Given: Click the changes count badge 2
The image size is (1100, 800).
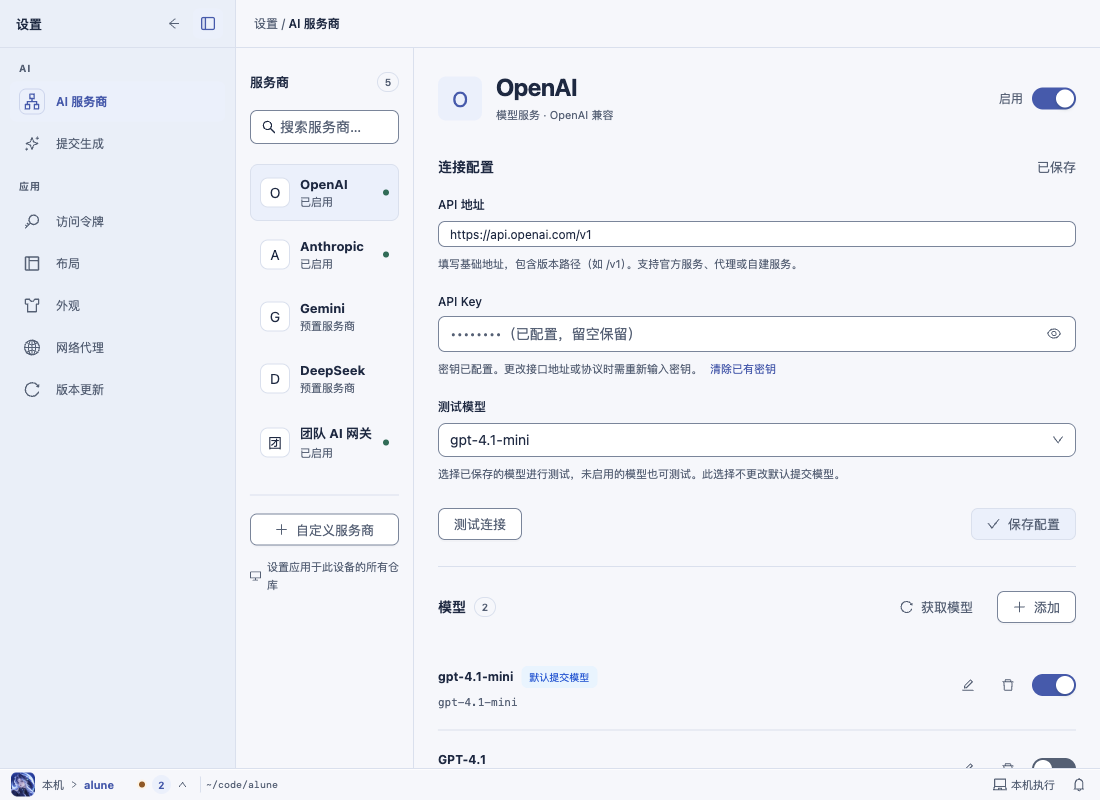Looking at the screenshot, I should [161, 785].
